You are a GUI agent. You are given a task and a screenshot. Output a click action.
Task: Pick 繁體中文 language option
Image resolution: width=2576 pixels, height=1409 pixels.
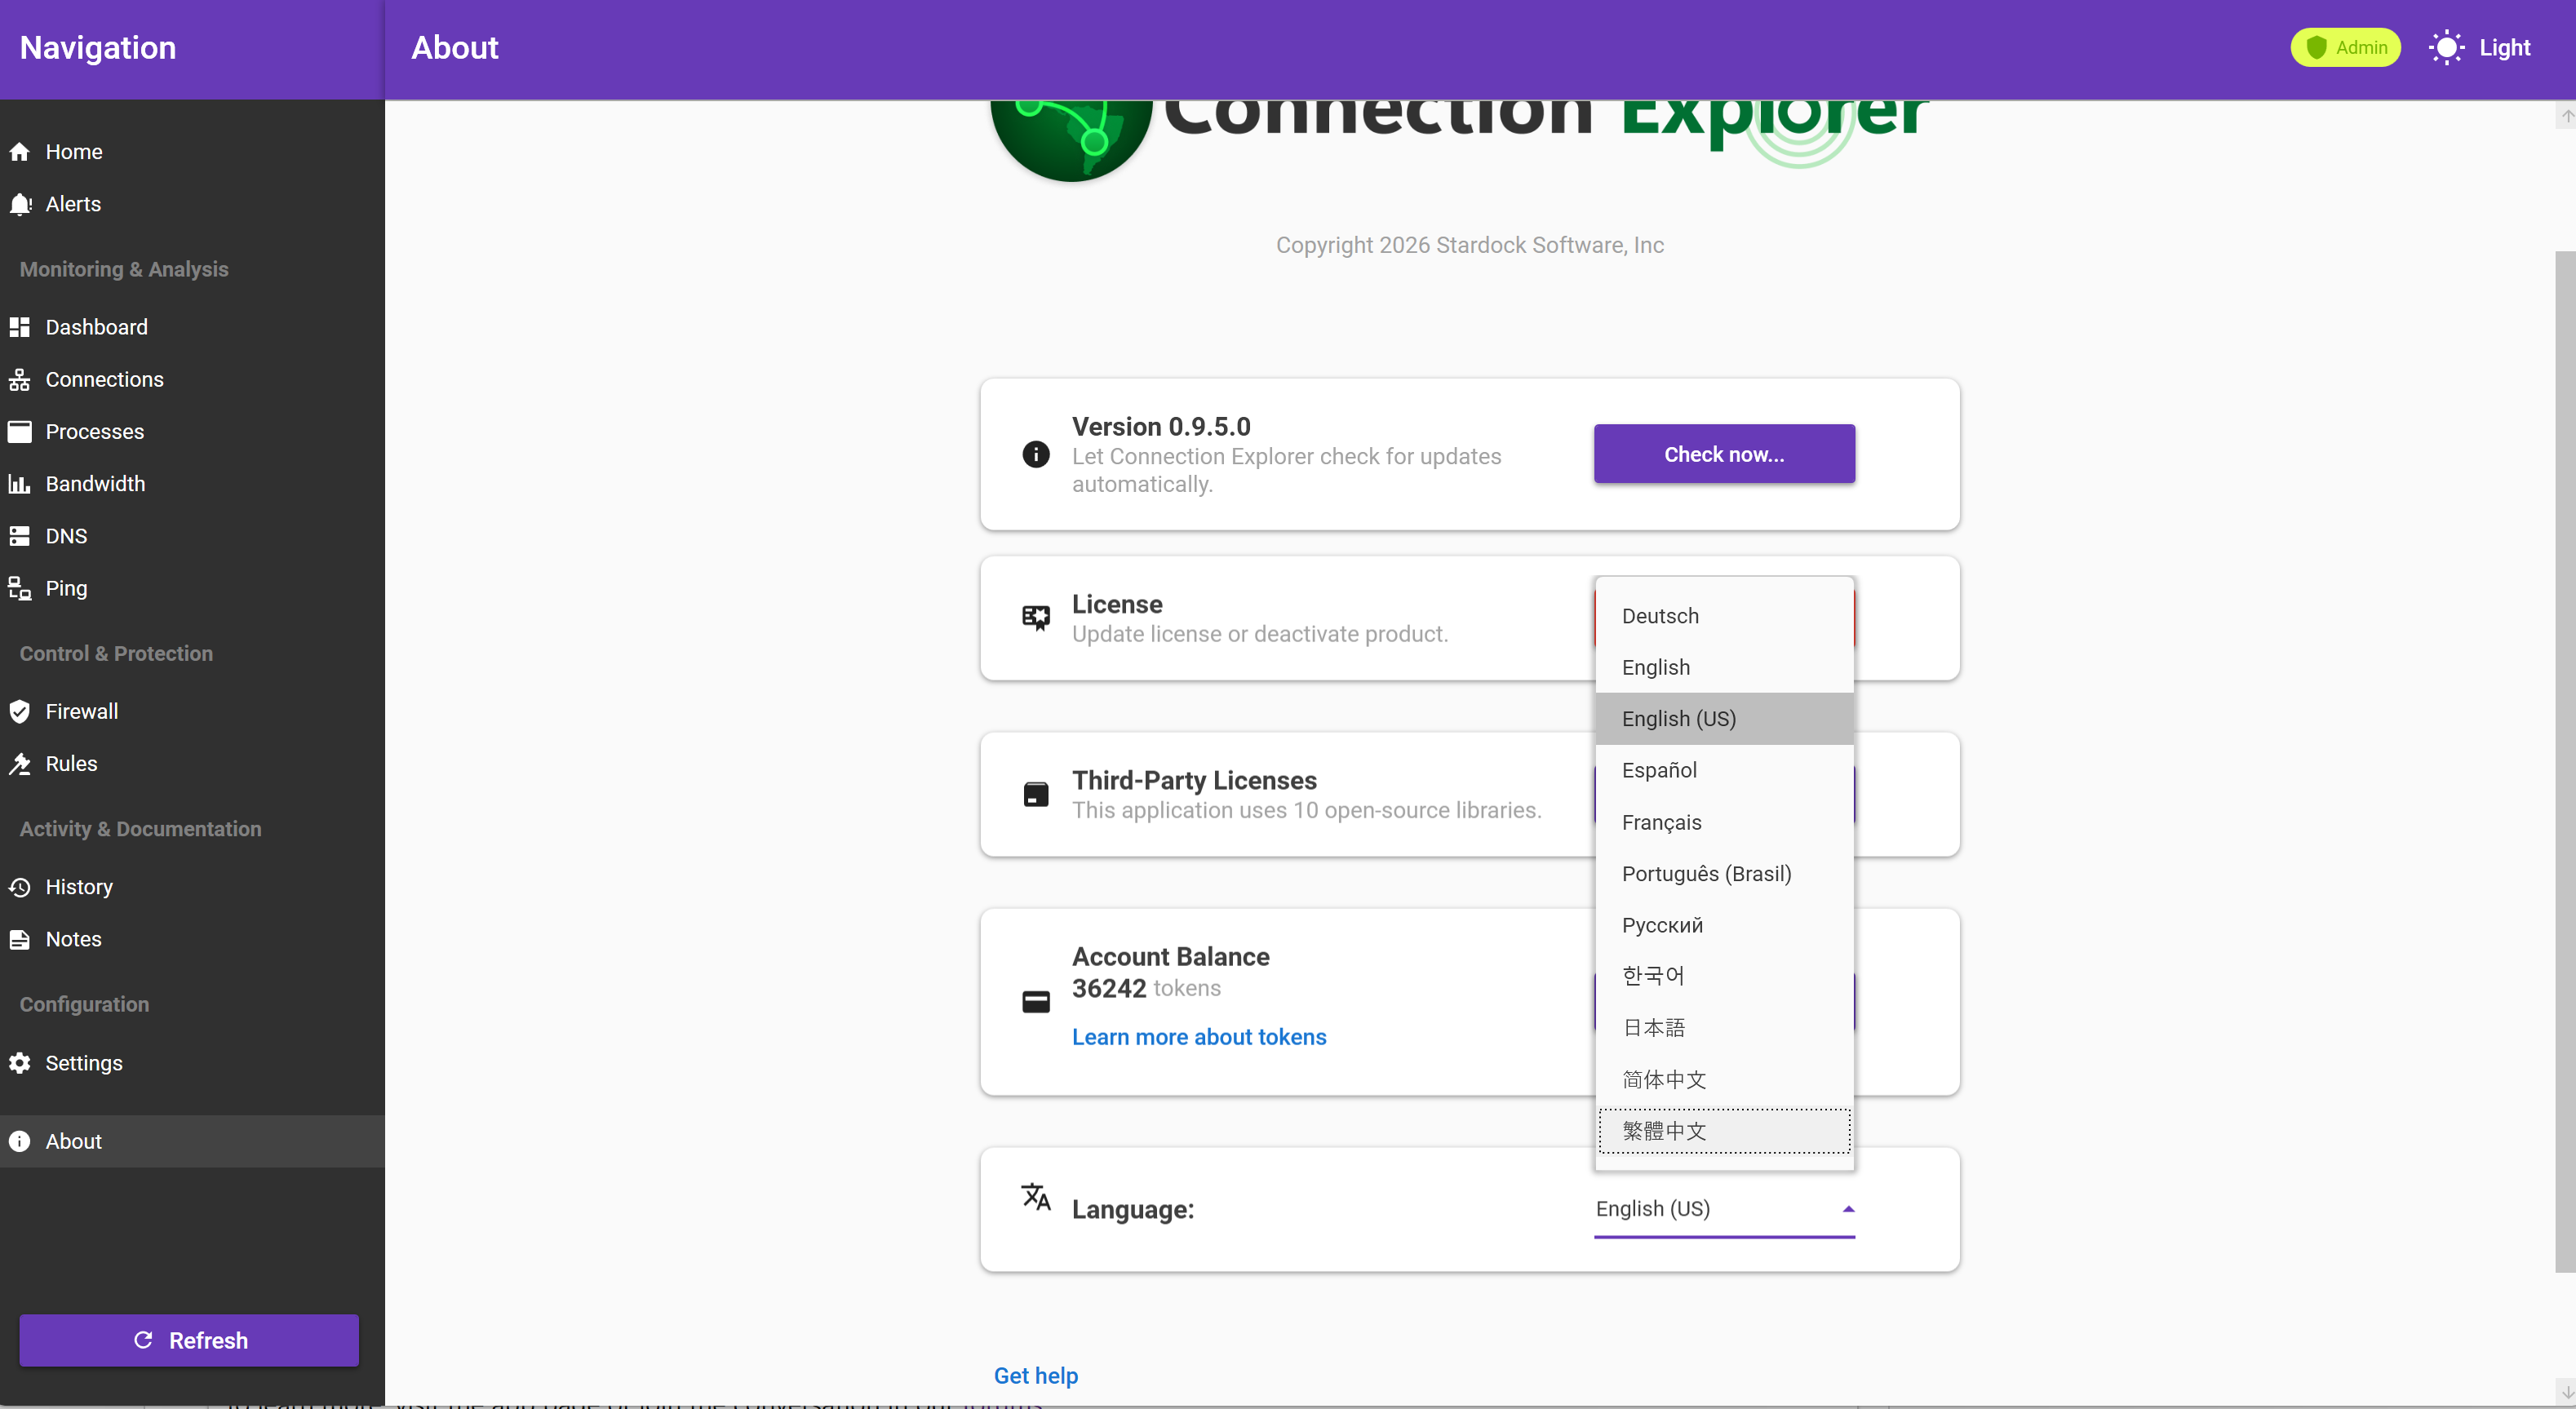(1664, 1131)
